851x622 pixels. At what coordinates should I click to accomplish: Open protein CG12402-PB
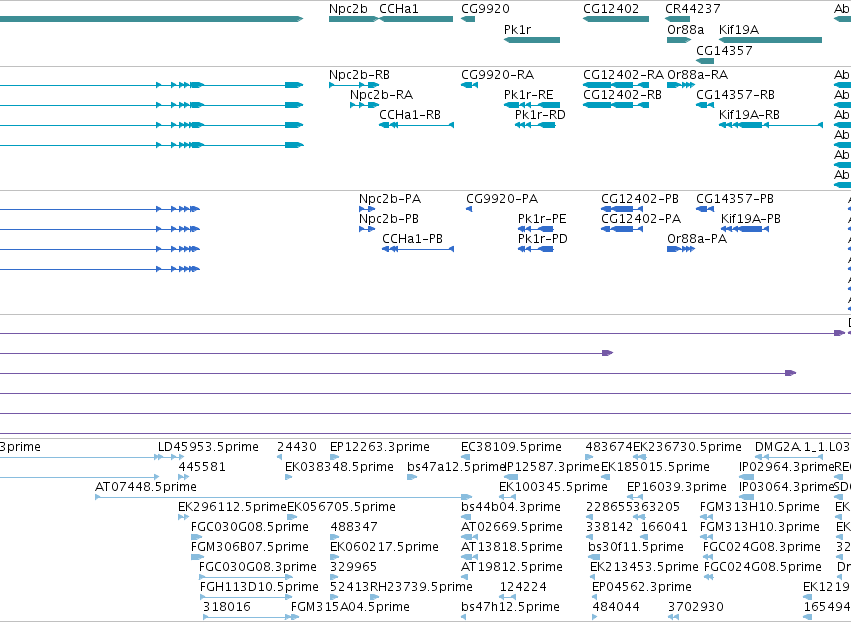click(x=640, y=199)
